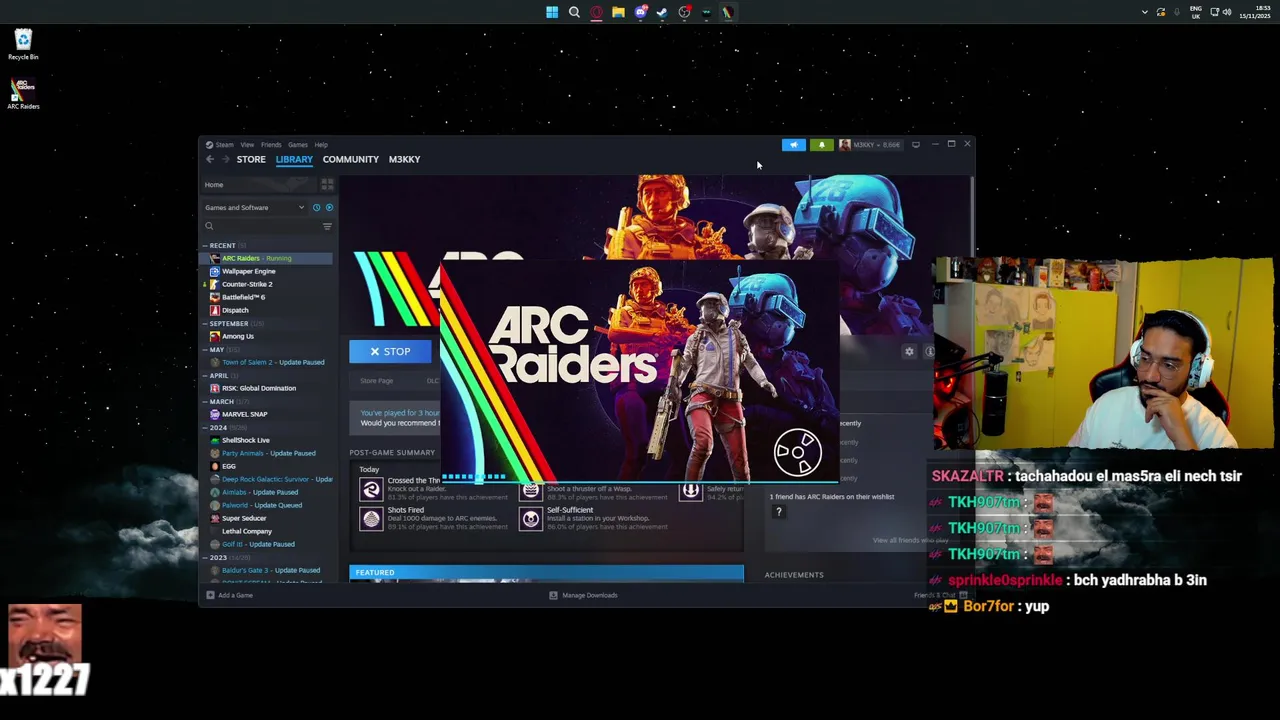Switch library to grid collections view

click(x=327, y=184)
